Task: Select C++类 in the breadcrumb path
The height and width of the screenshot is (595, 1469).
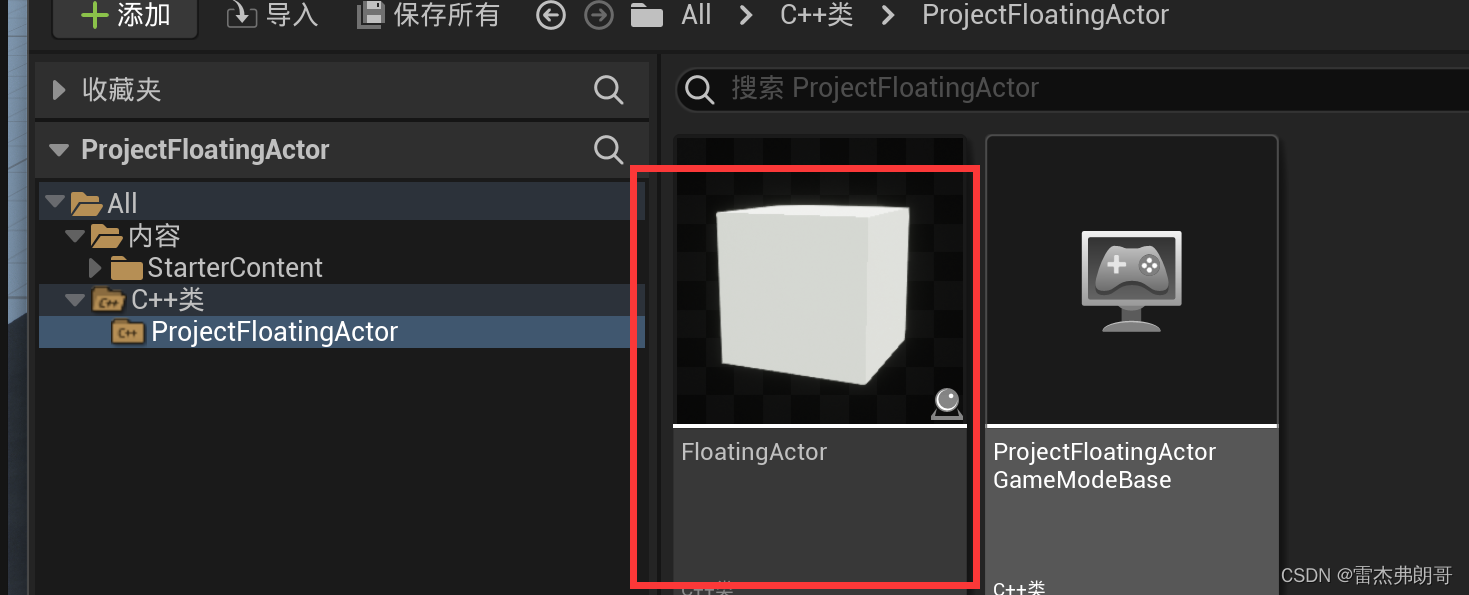Action: pyautogui.click(x=816, y=15)
